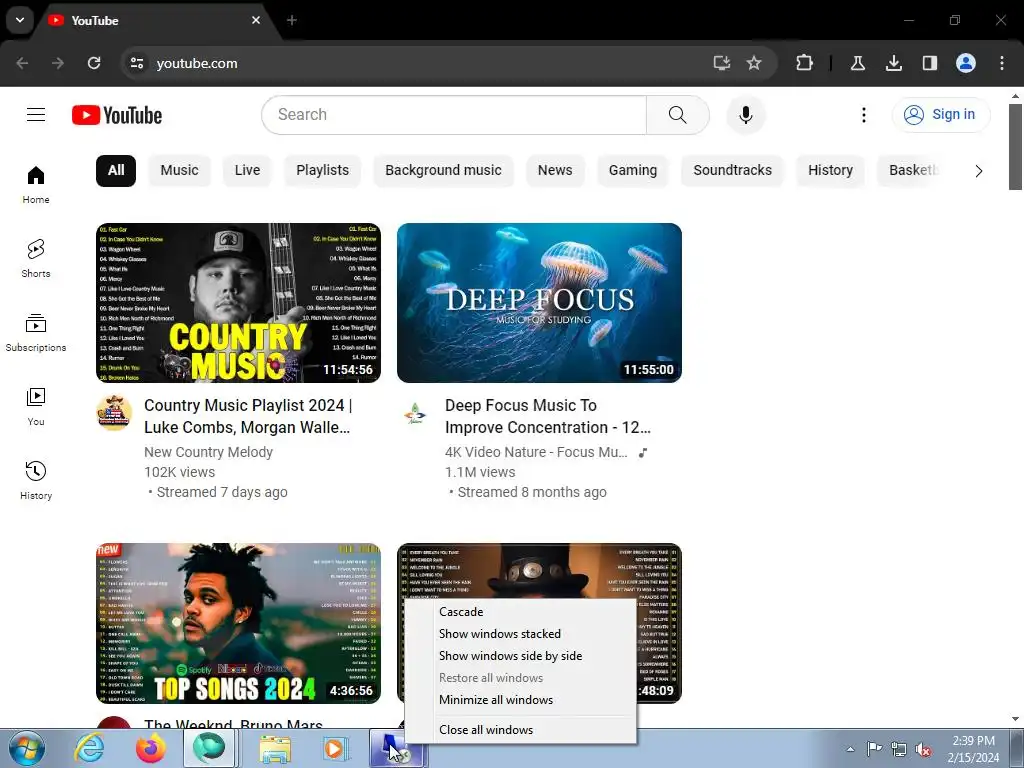The height and width of the screenshot is (768, 1024).
Task: Reload the page in Chrome
Action: pos(94,63)
